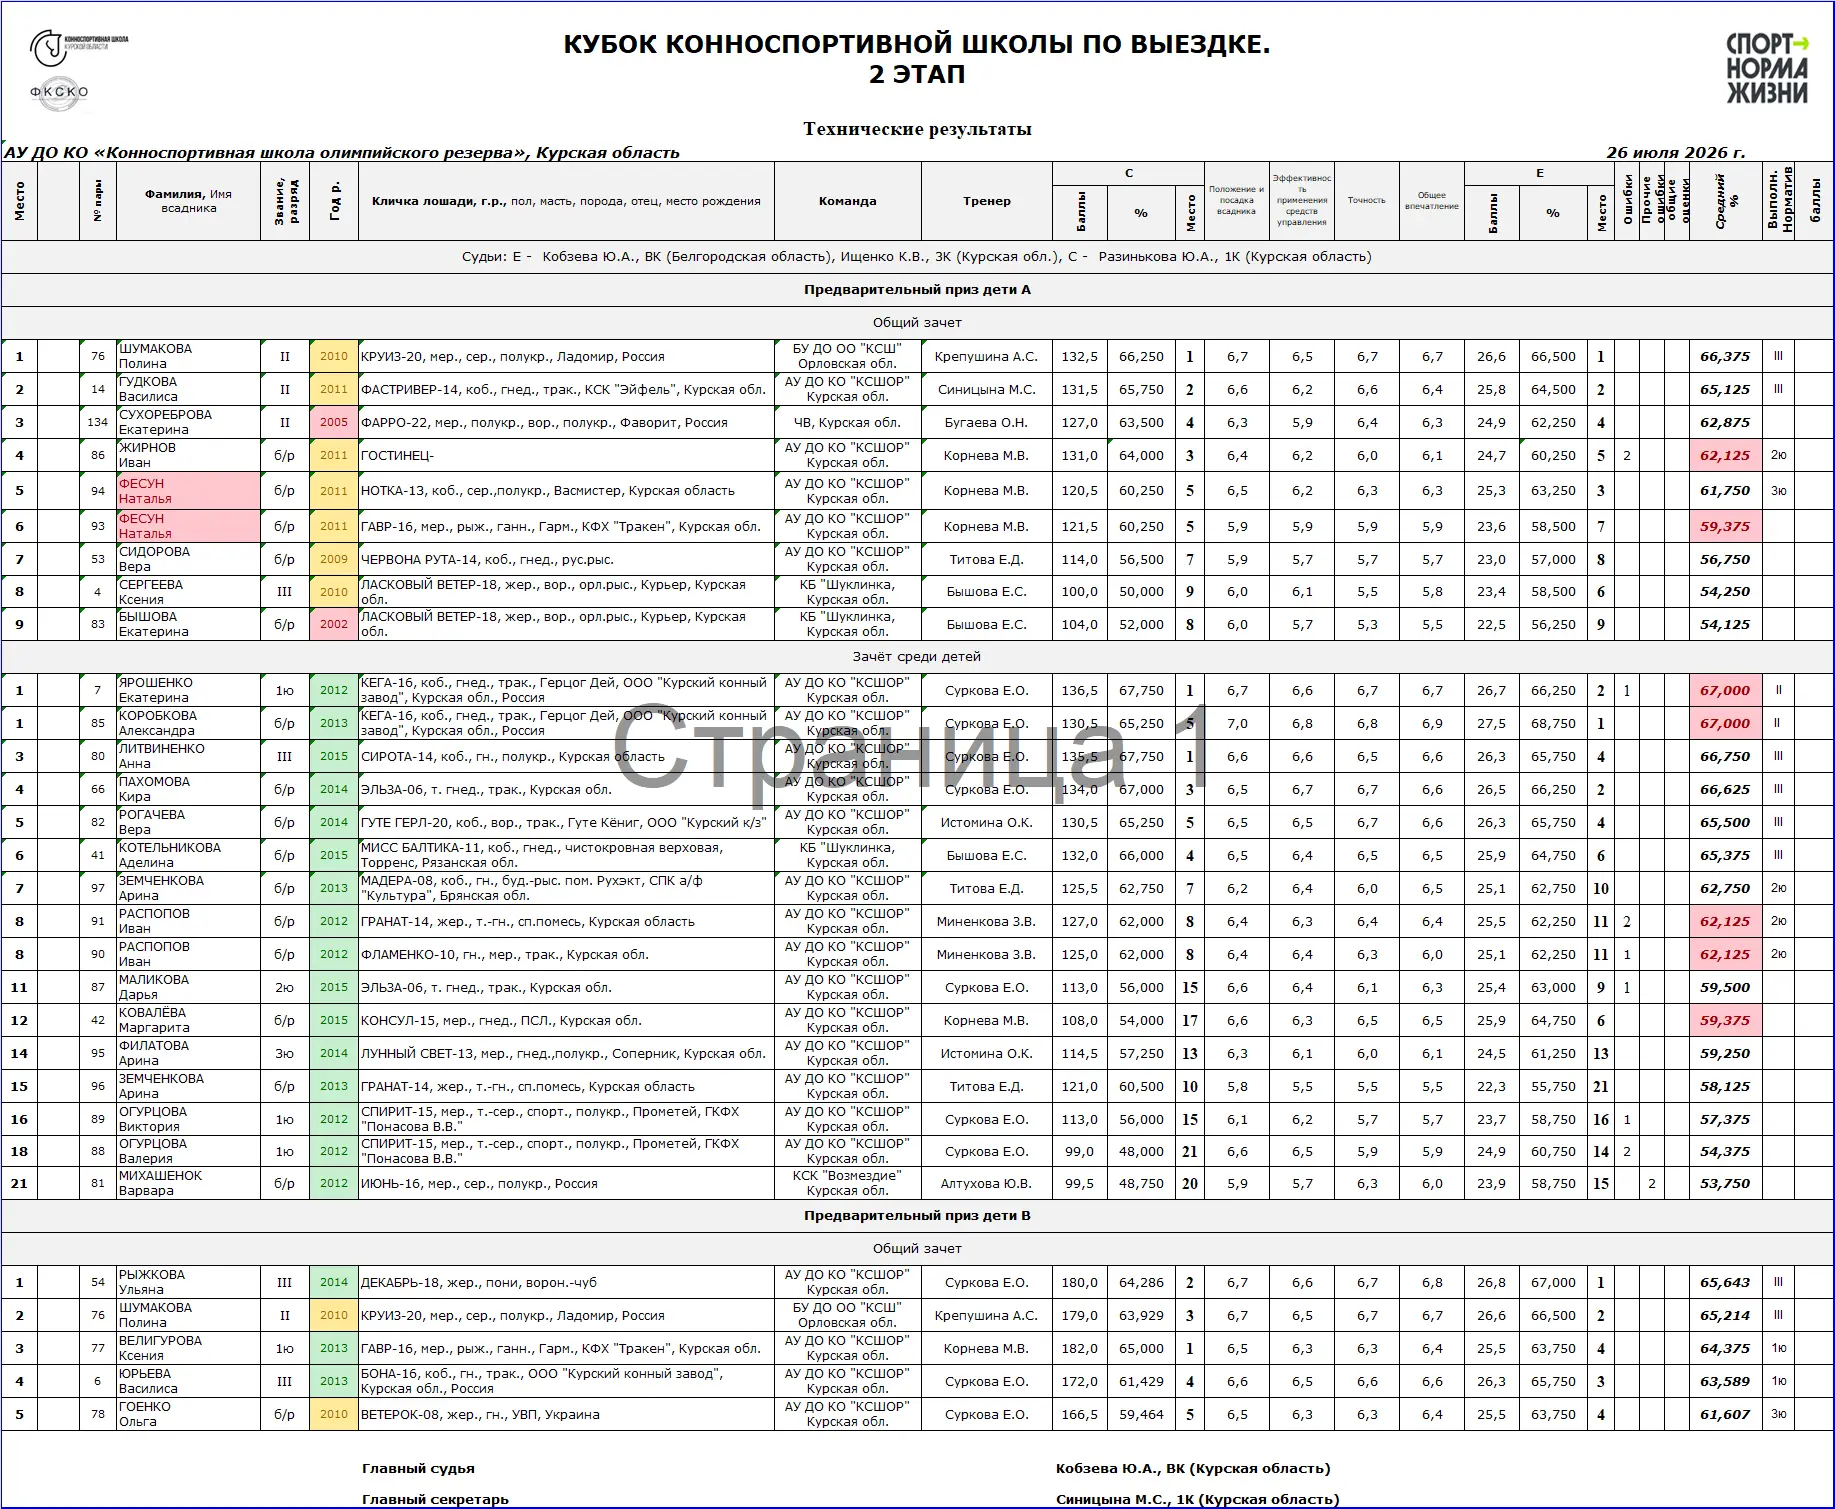Click the Положение и посадка всадника header

[x=1236, y=201]
